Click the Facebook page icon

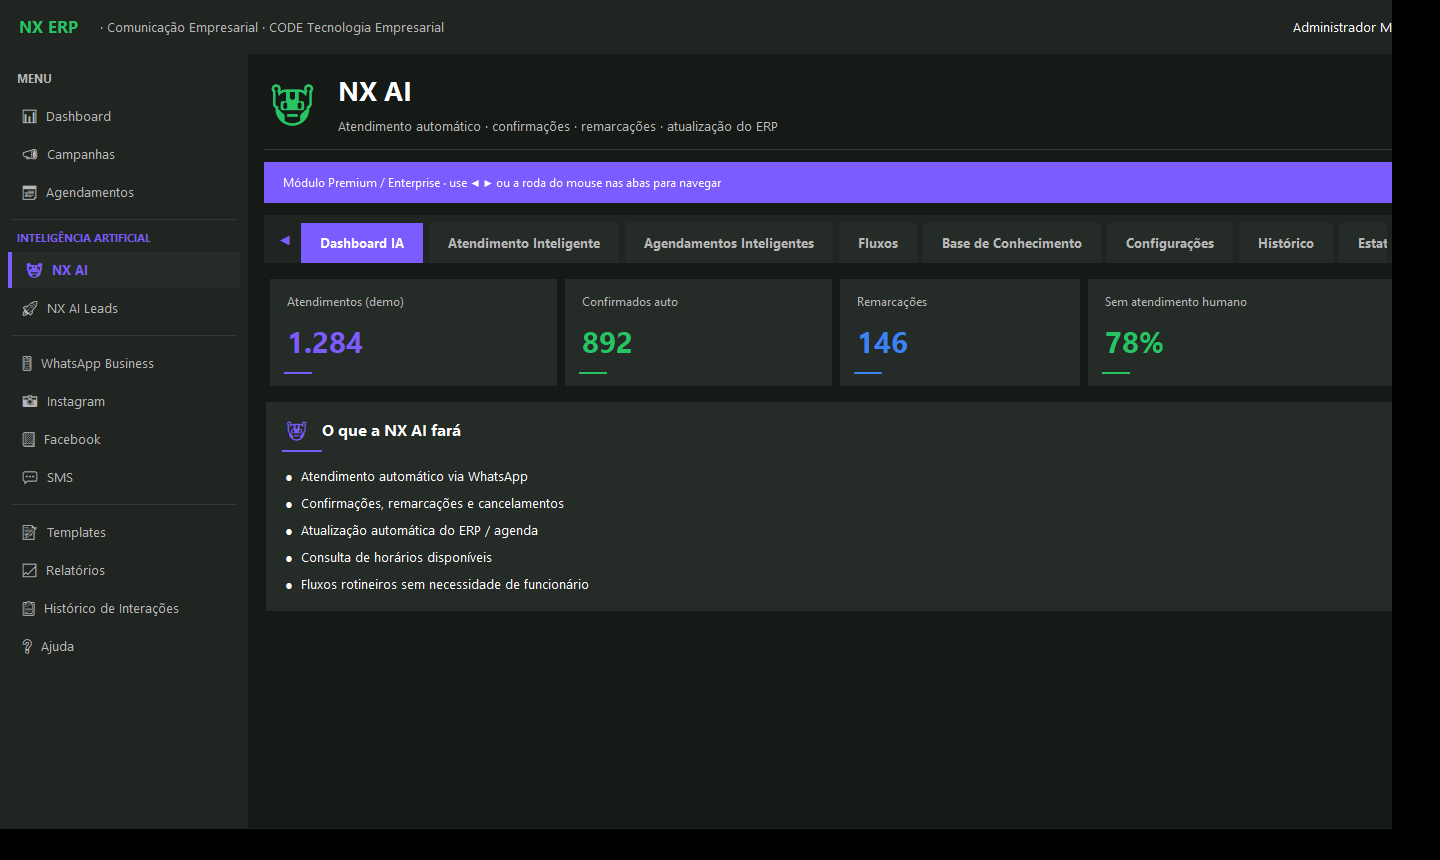click(x=29, y=440)
